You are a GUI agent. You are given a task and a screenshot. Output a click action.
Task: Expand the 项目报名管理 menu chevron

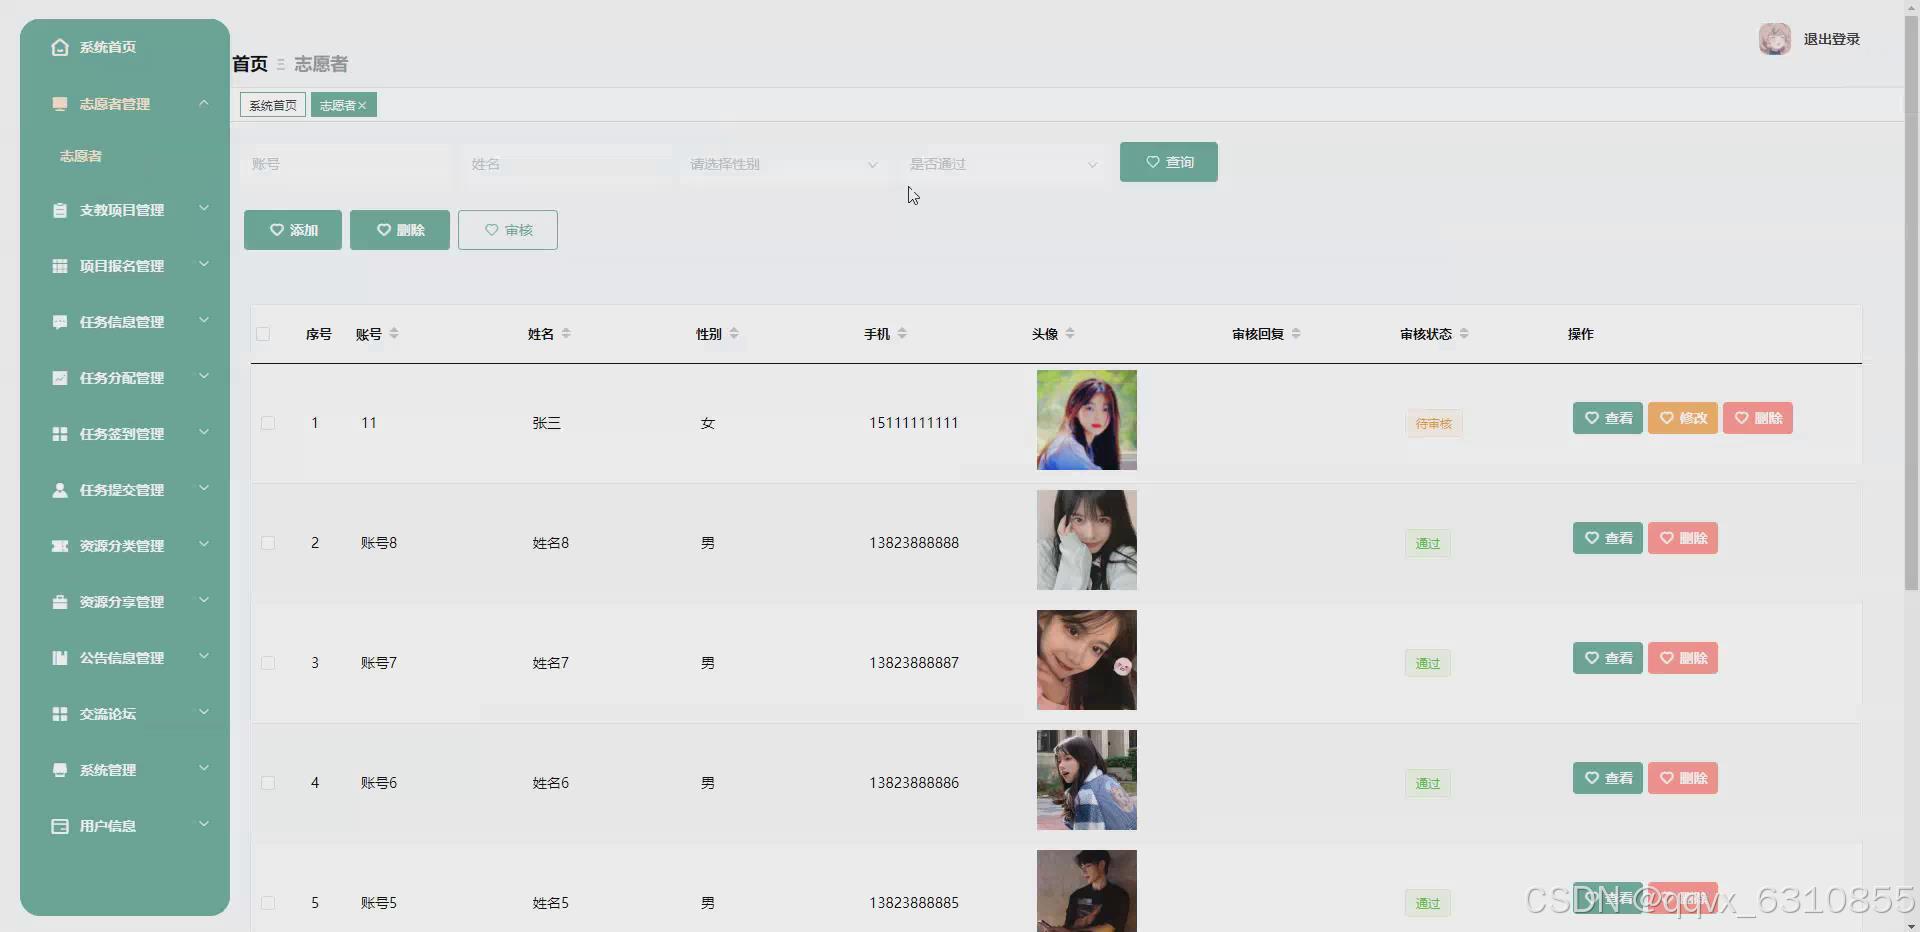click(204, 265)
